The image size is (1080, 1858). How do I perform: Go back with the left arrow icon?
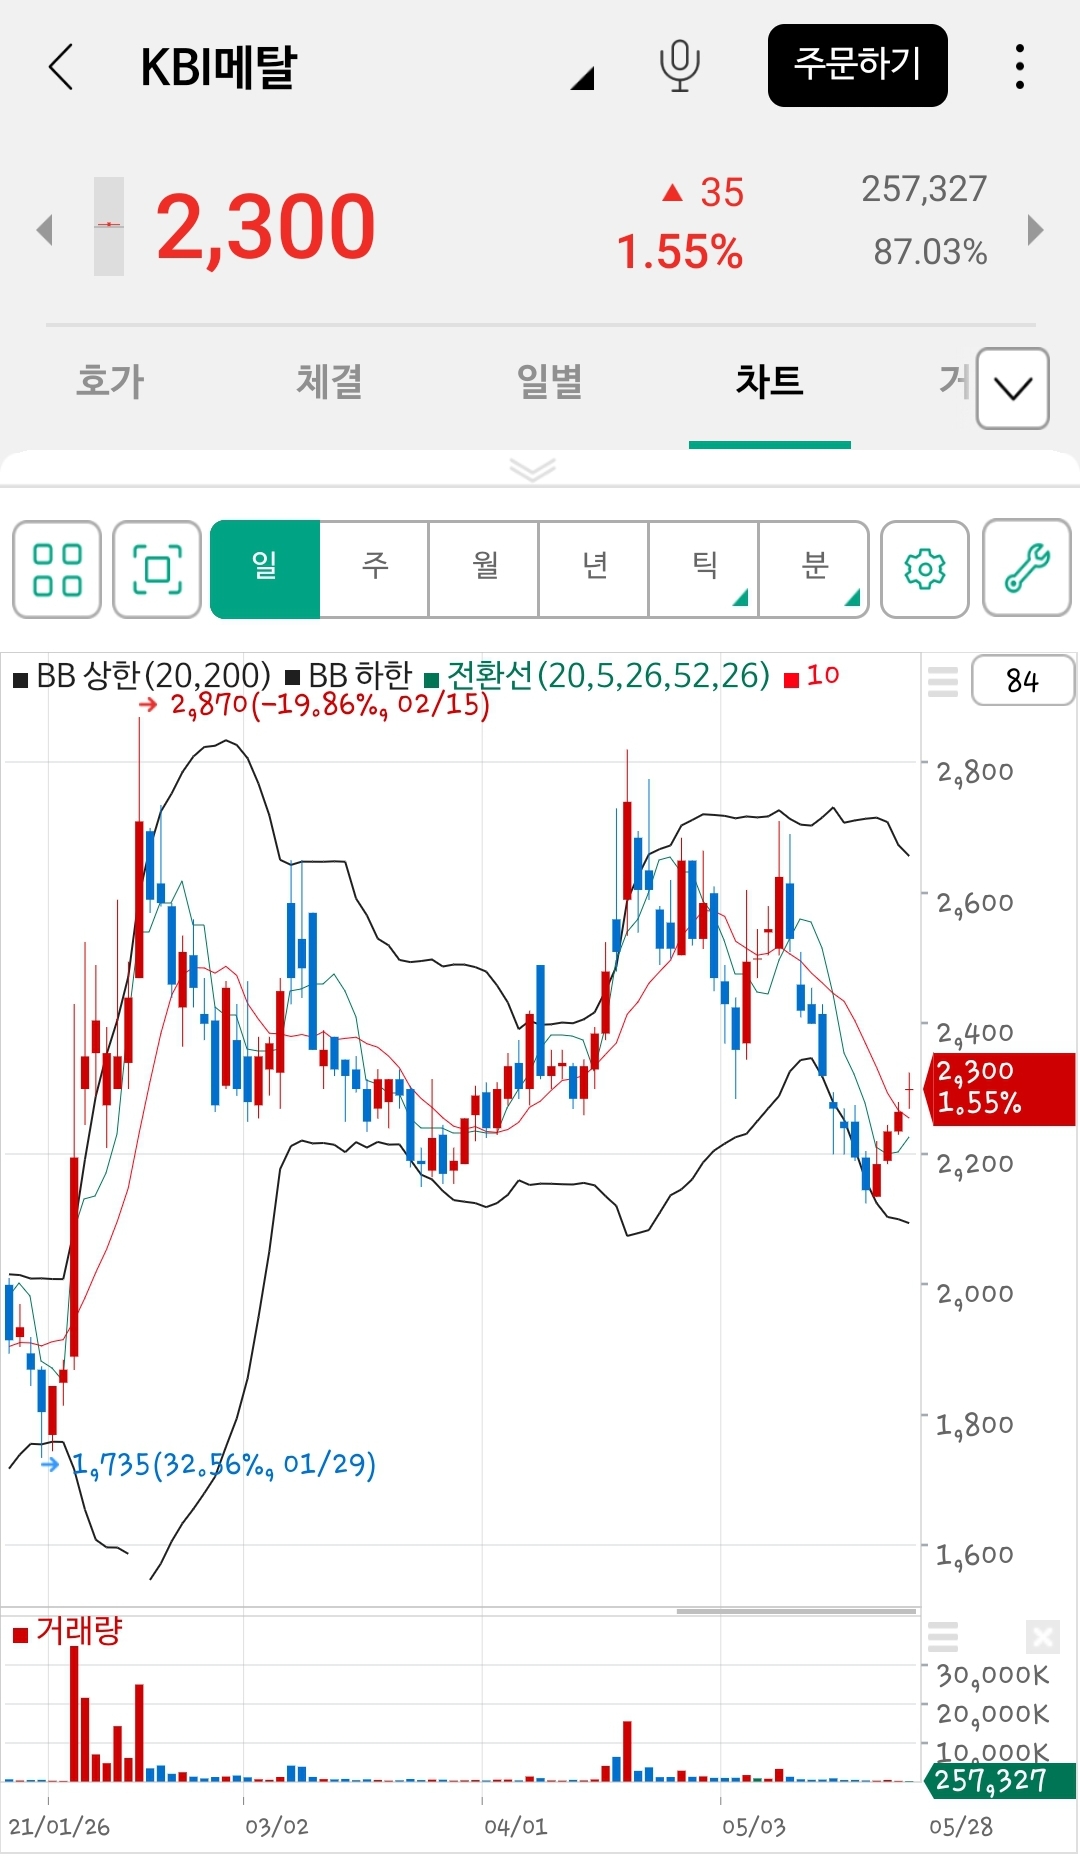[61, 66]
